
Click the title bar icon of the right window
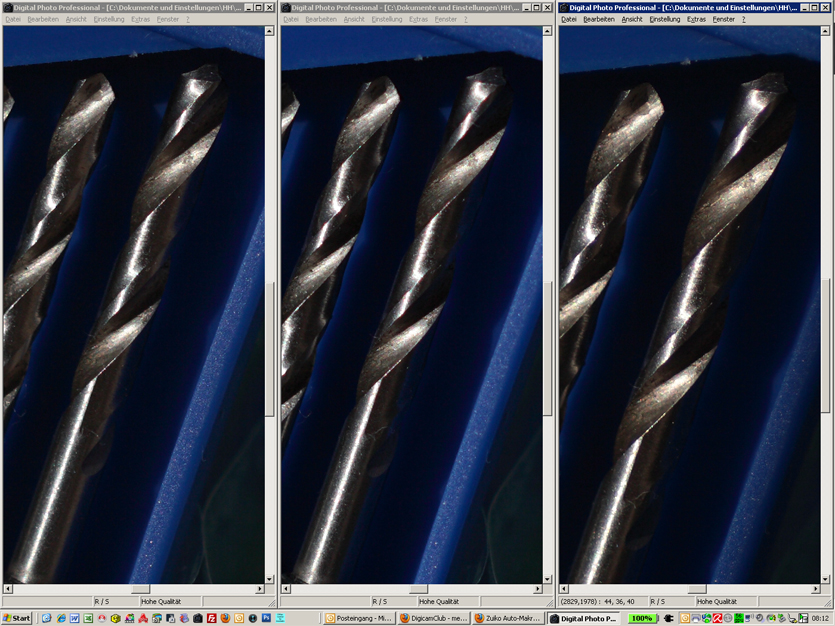[564, 7]
